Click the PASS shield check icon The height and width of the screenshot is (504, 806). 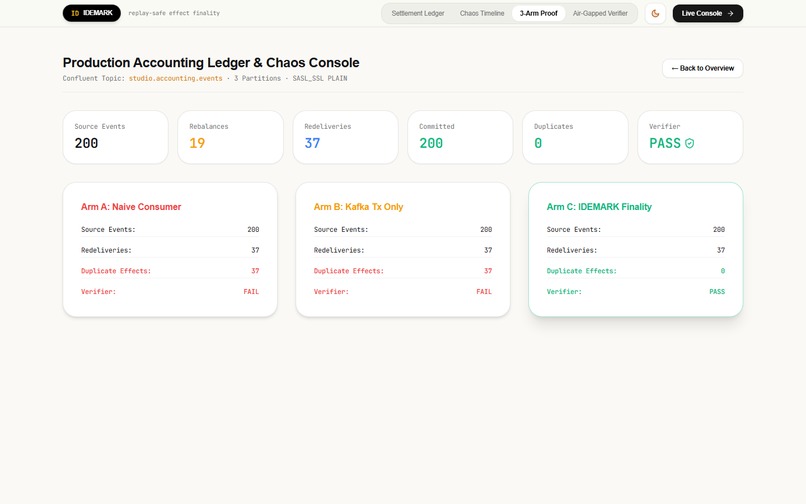[689, 143]
